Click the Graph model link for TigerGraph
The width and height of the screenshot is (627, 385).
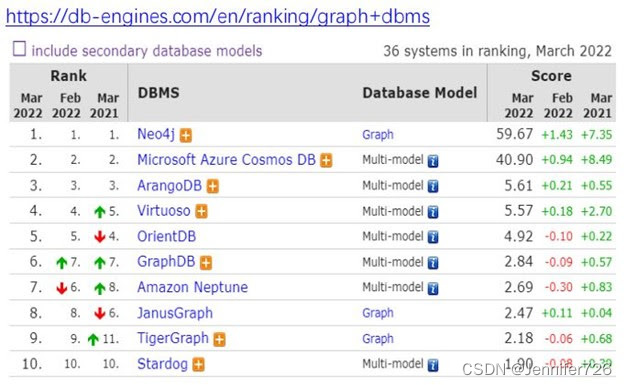(378, 339)
